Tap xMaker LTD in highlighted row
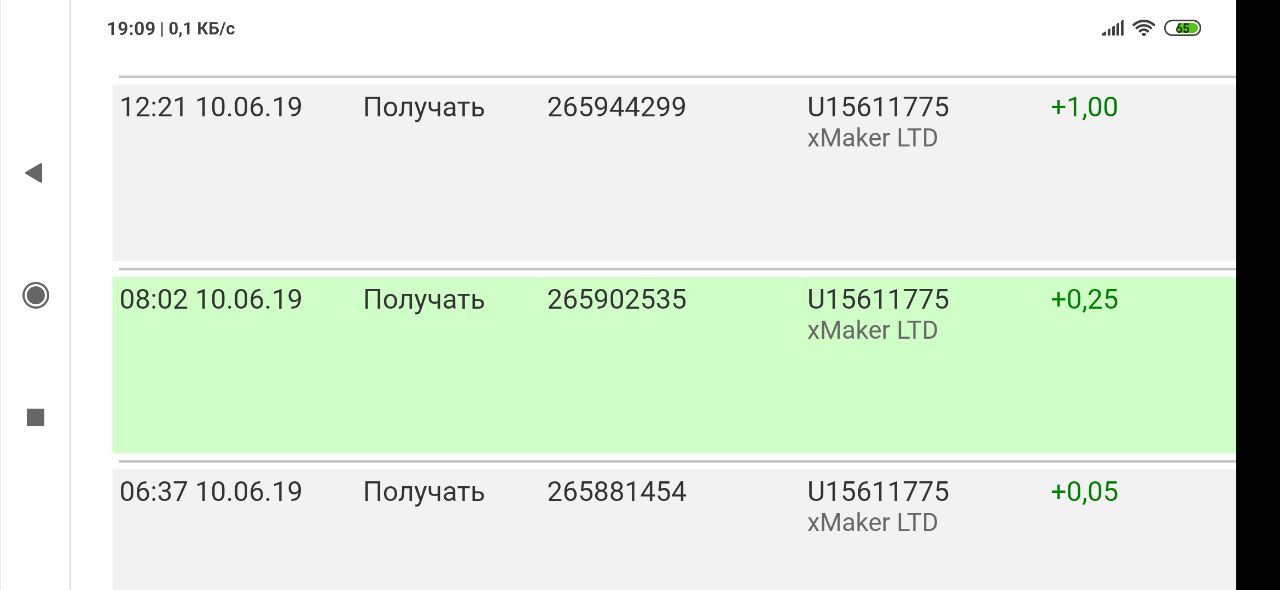The image size is (1280, 590). [872, 331]
